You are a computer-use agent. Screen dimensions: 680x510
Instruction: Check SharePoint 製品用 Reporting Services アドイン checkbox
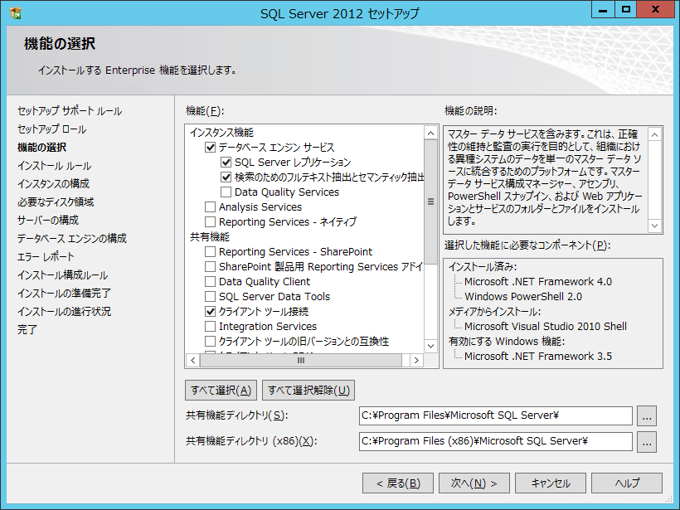(x=210, y=266)
